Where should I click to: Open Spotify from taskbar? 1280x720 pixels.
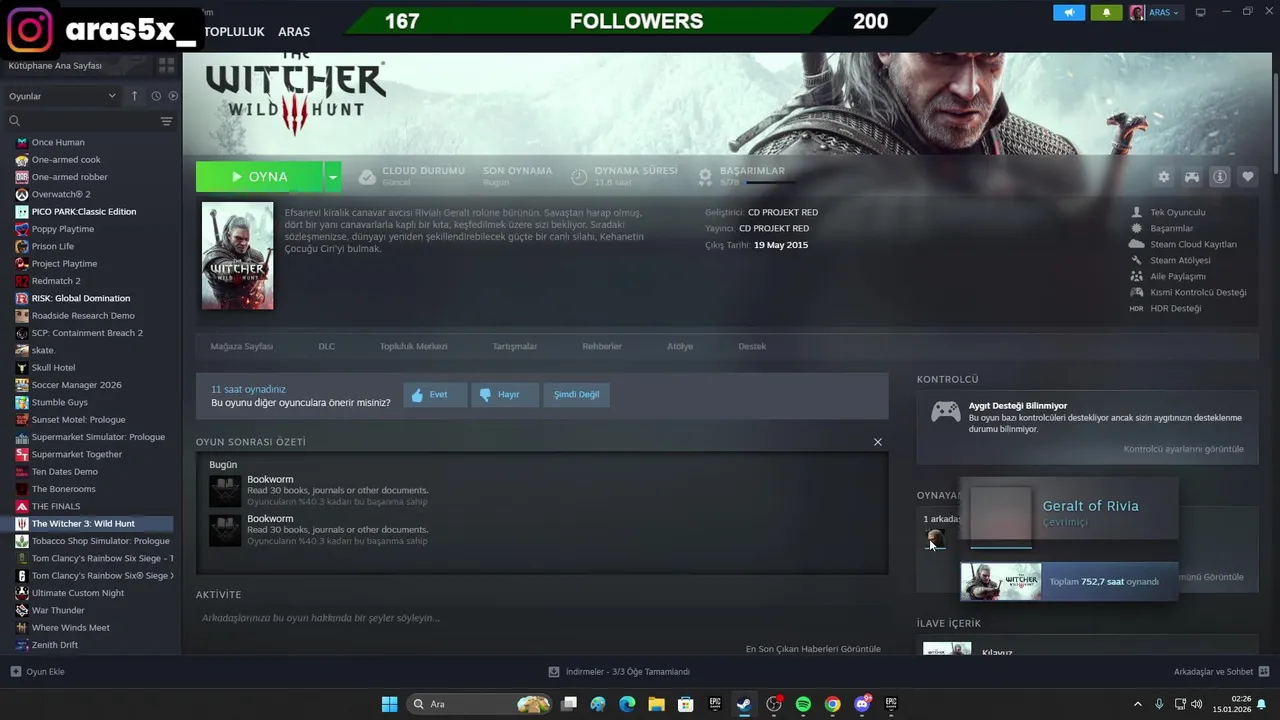tap(803, 704)
